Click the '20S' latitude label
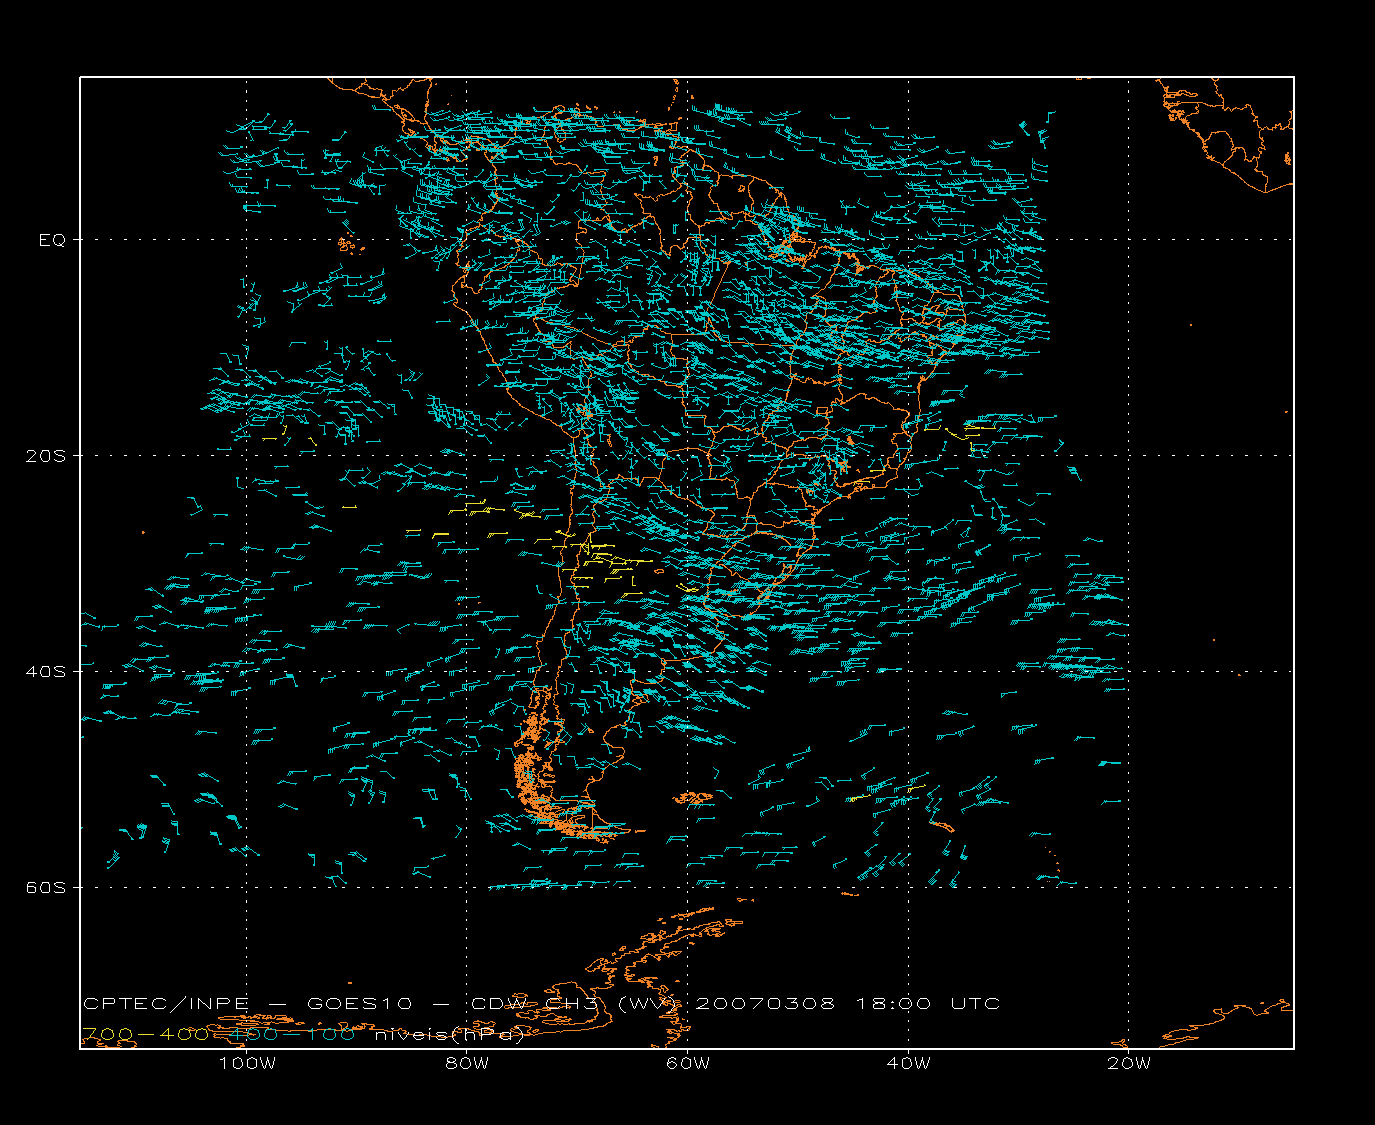Image resolution: width=1375 pixels, height=1125 pixels. [48, 456]
